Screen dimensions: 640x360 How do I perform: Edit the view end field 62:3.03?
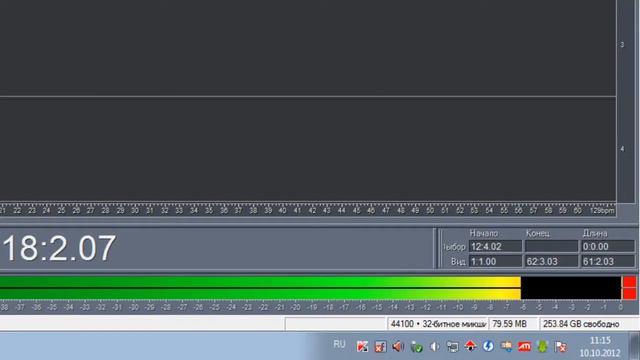(x=551, y=261)
